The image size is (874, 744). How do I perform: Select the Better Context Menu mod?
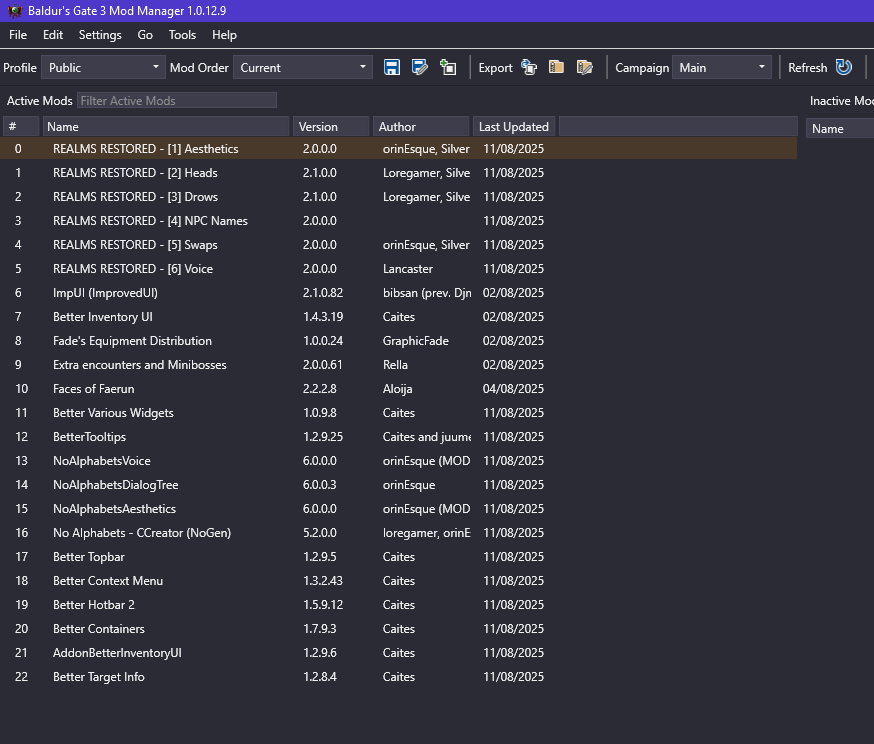click(x=399, y=580)
